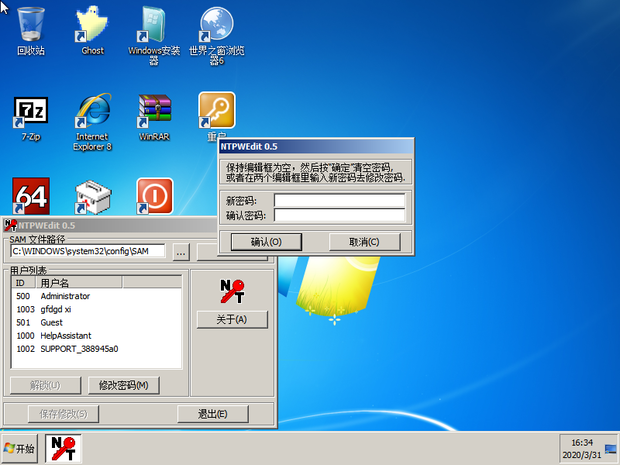Click the 用户名 column header

pos(79,282)
